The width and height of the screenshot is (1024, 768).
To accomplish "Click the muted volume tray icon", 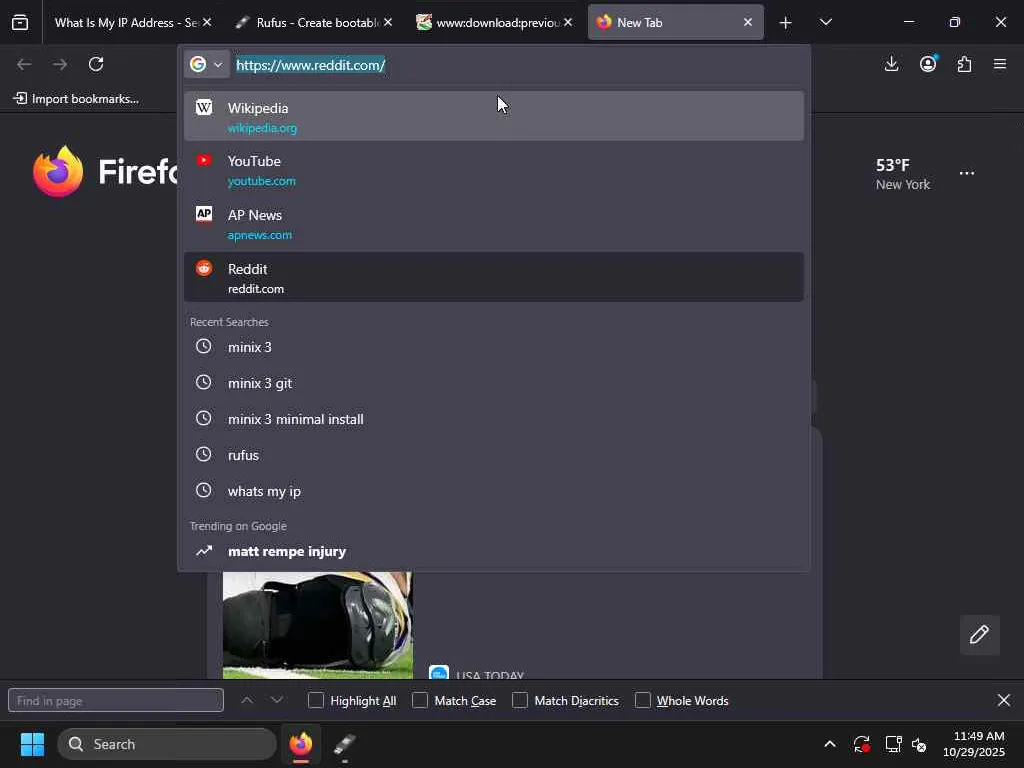I will point(920,744).
